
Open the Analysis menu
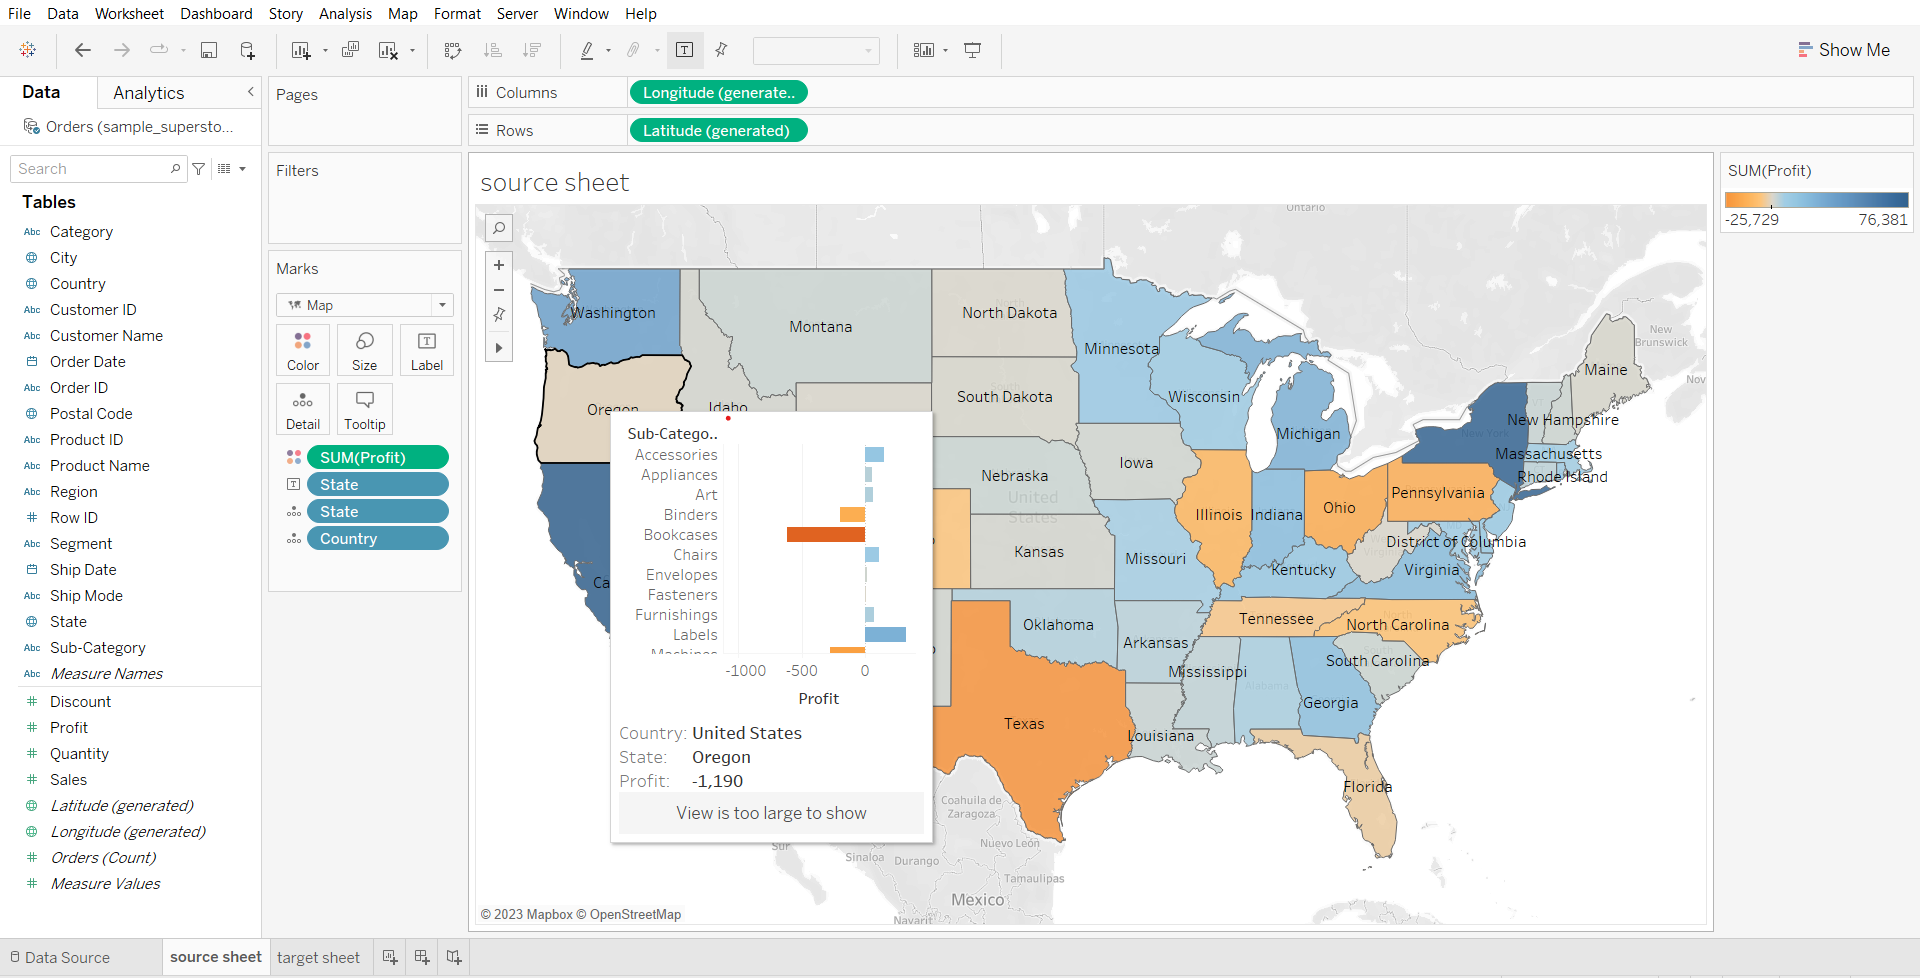pos(345,14)
